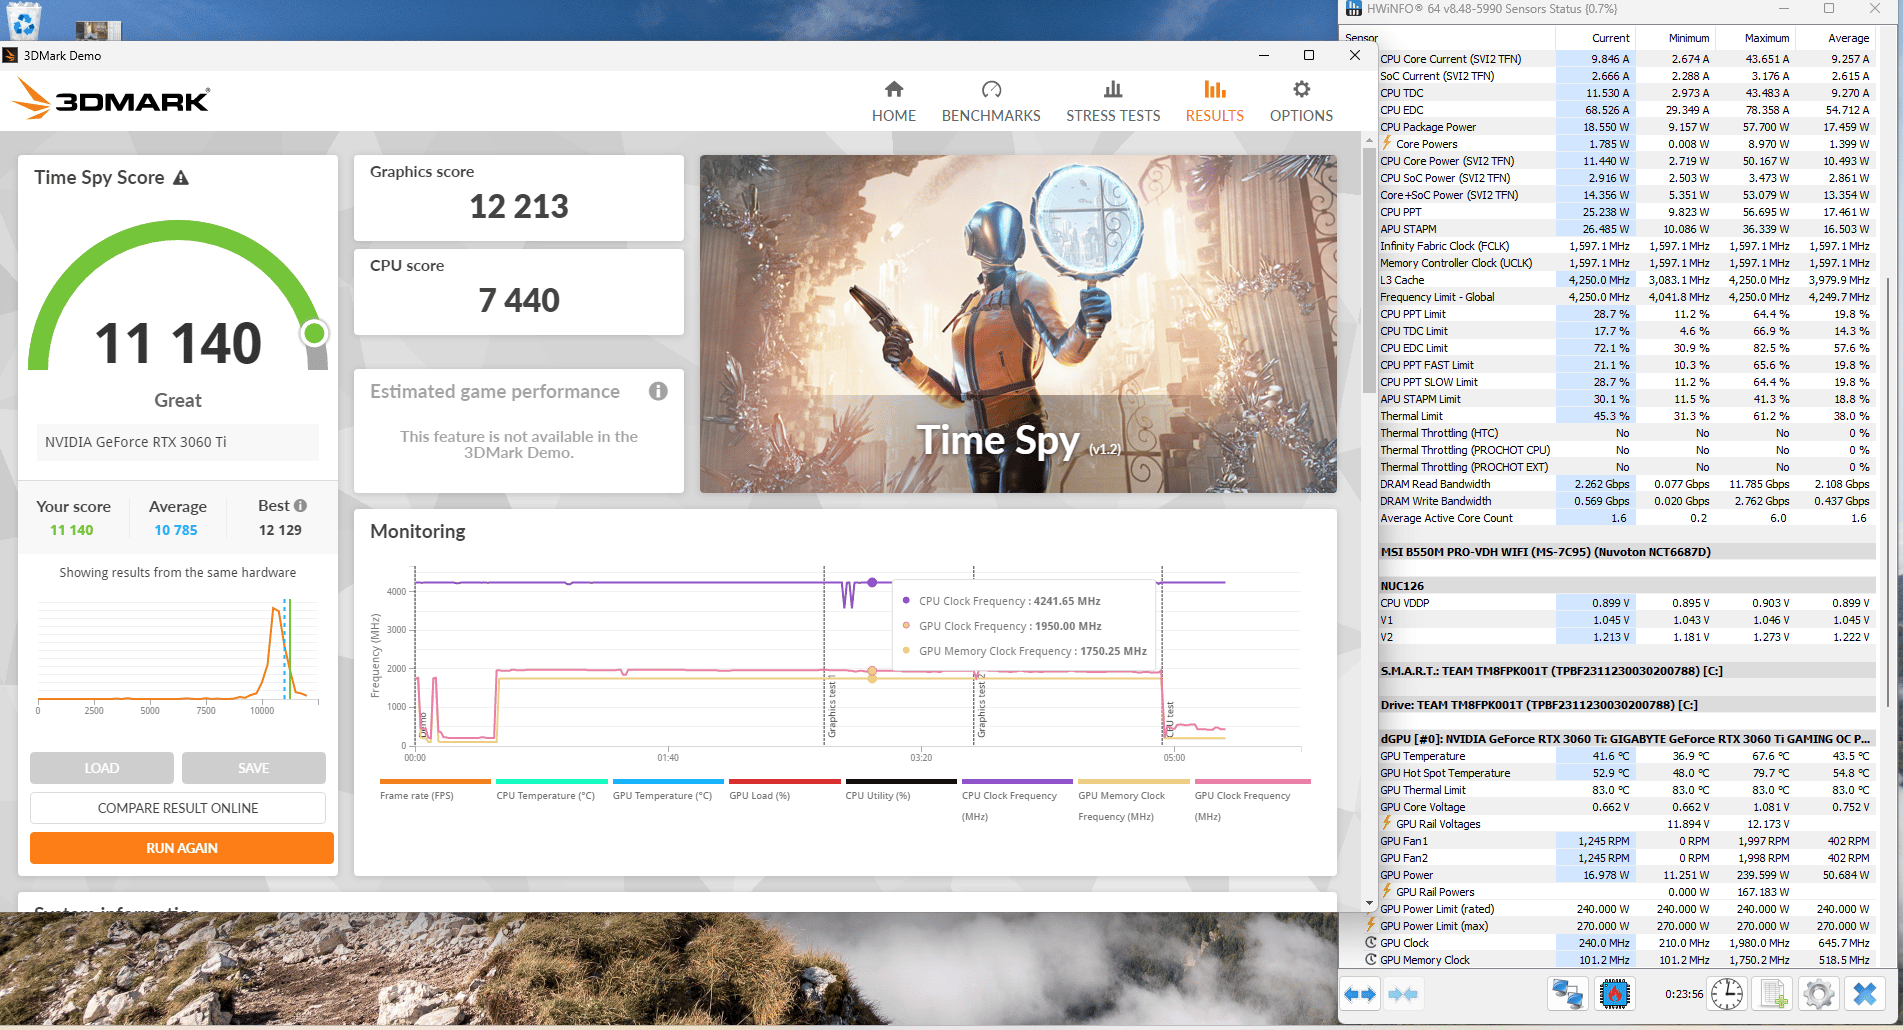Click the Average score value 10 785
The height and width of the screenshot is (1030, 1903).
(176, 530)
